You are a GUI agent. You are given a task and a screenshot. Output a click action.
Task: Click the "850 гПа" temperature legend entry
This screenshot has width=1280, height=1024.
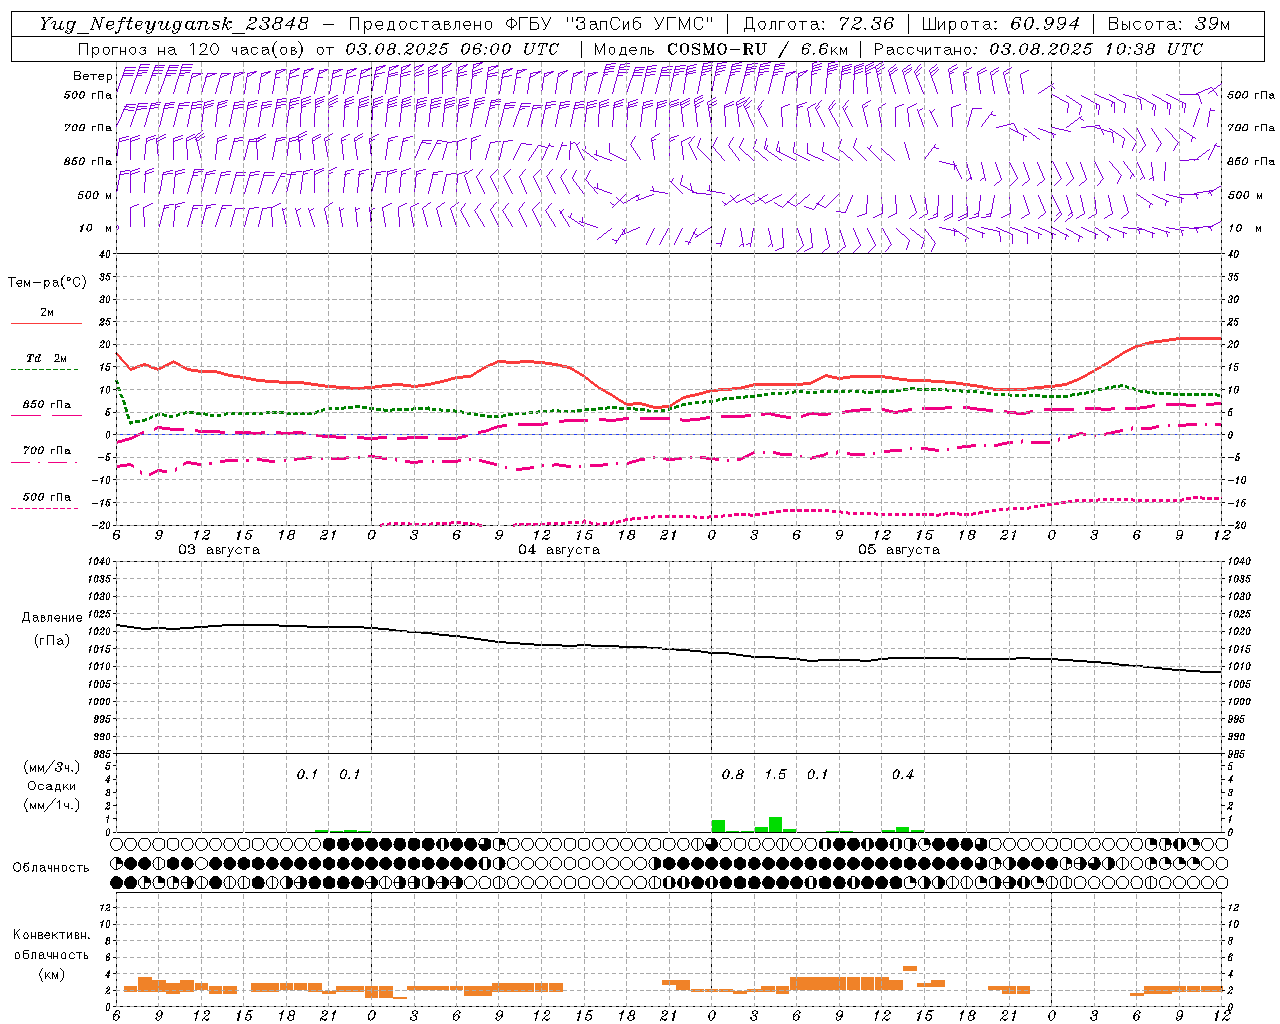pyautogui.click(x=47, y=405)
